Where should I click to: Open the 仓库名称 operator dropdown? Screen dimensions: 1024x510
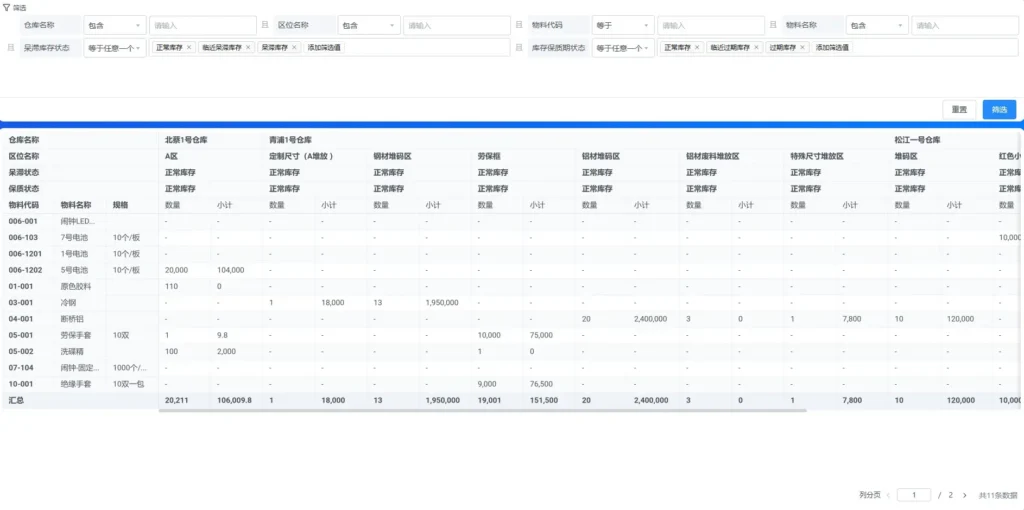click(114, 25)
